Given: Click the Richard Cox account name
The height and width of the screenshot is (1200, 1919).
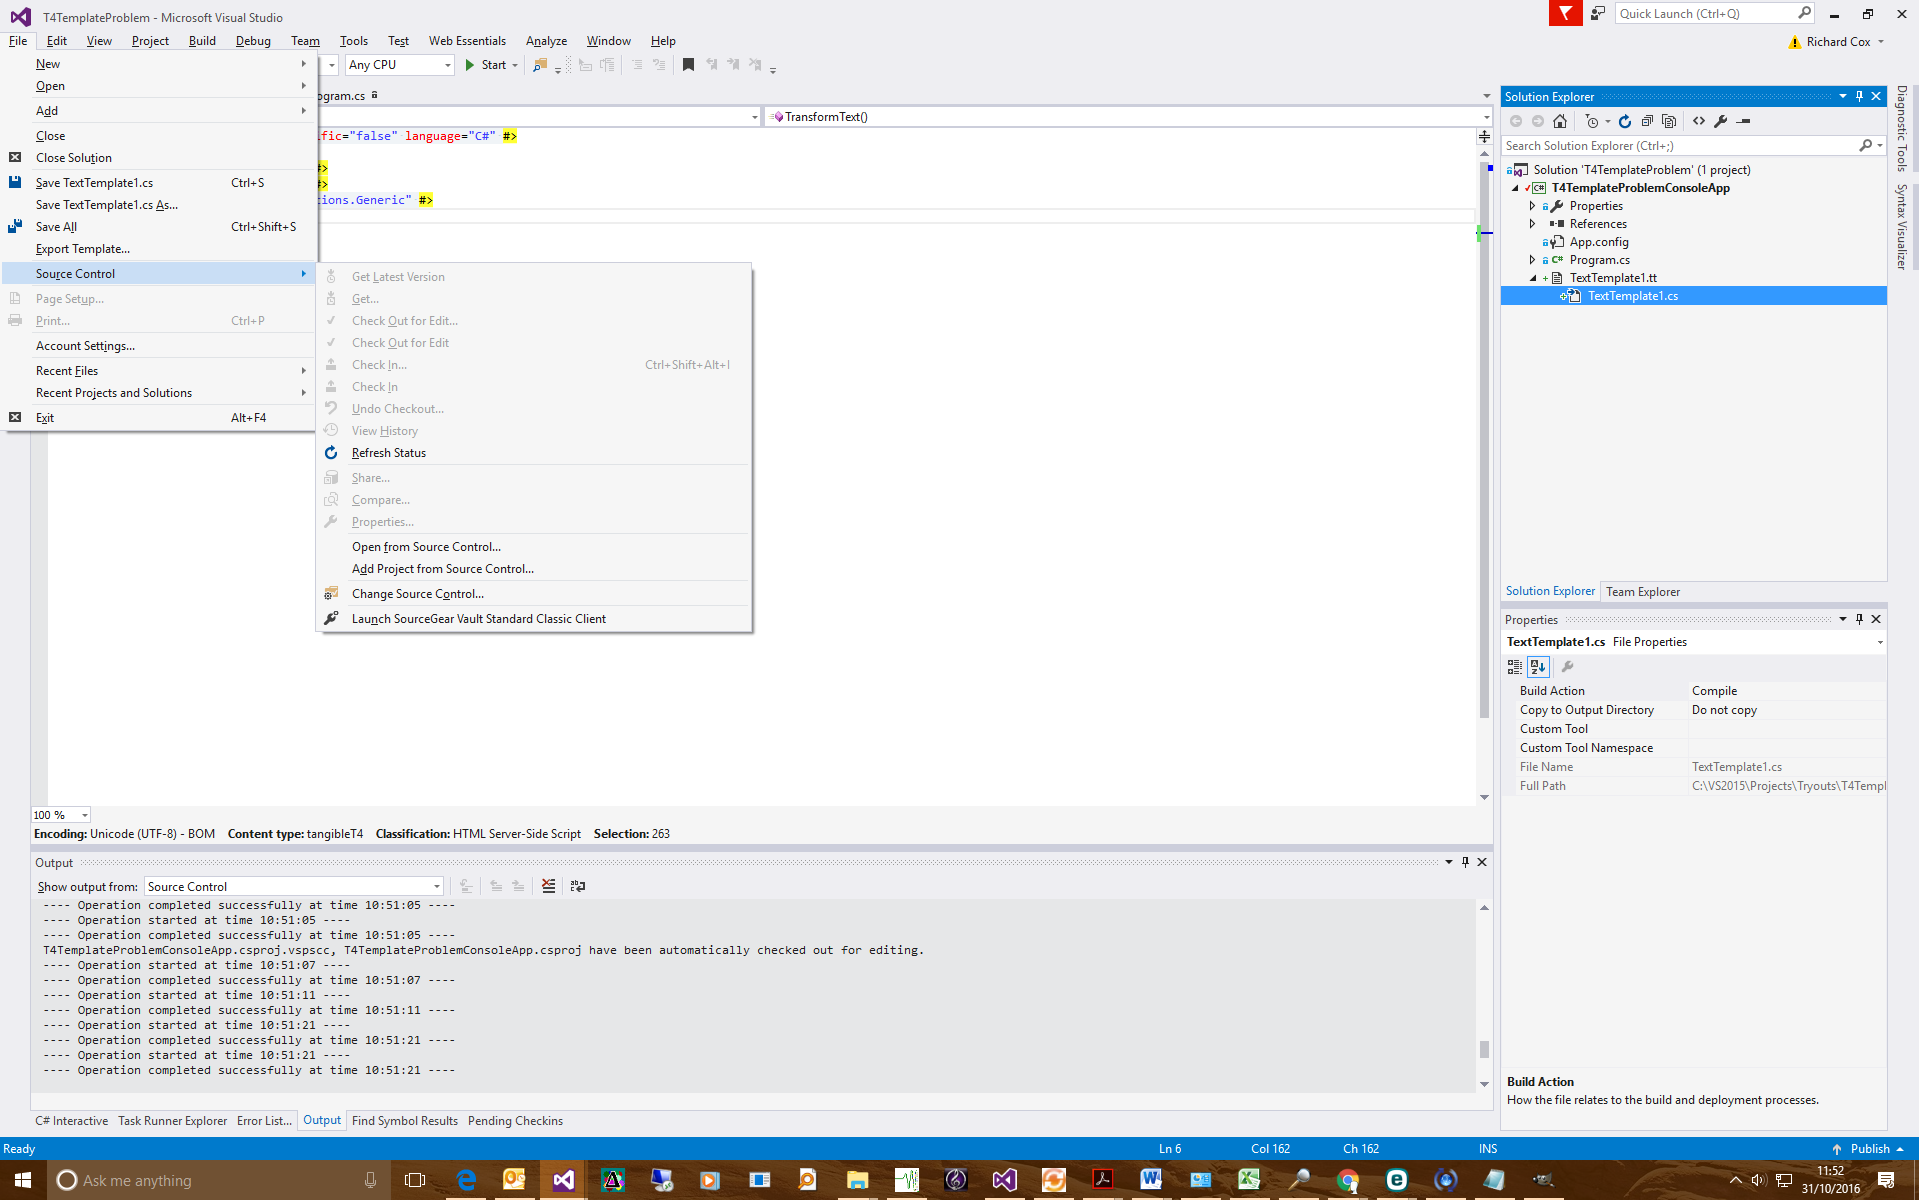Looking at the screenshot, I should pos(1838,42).
